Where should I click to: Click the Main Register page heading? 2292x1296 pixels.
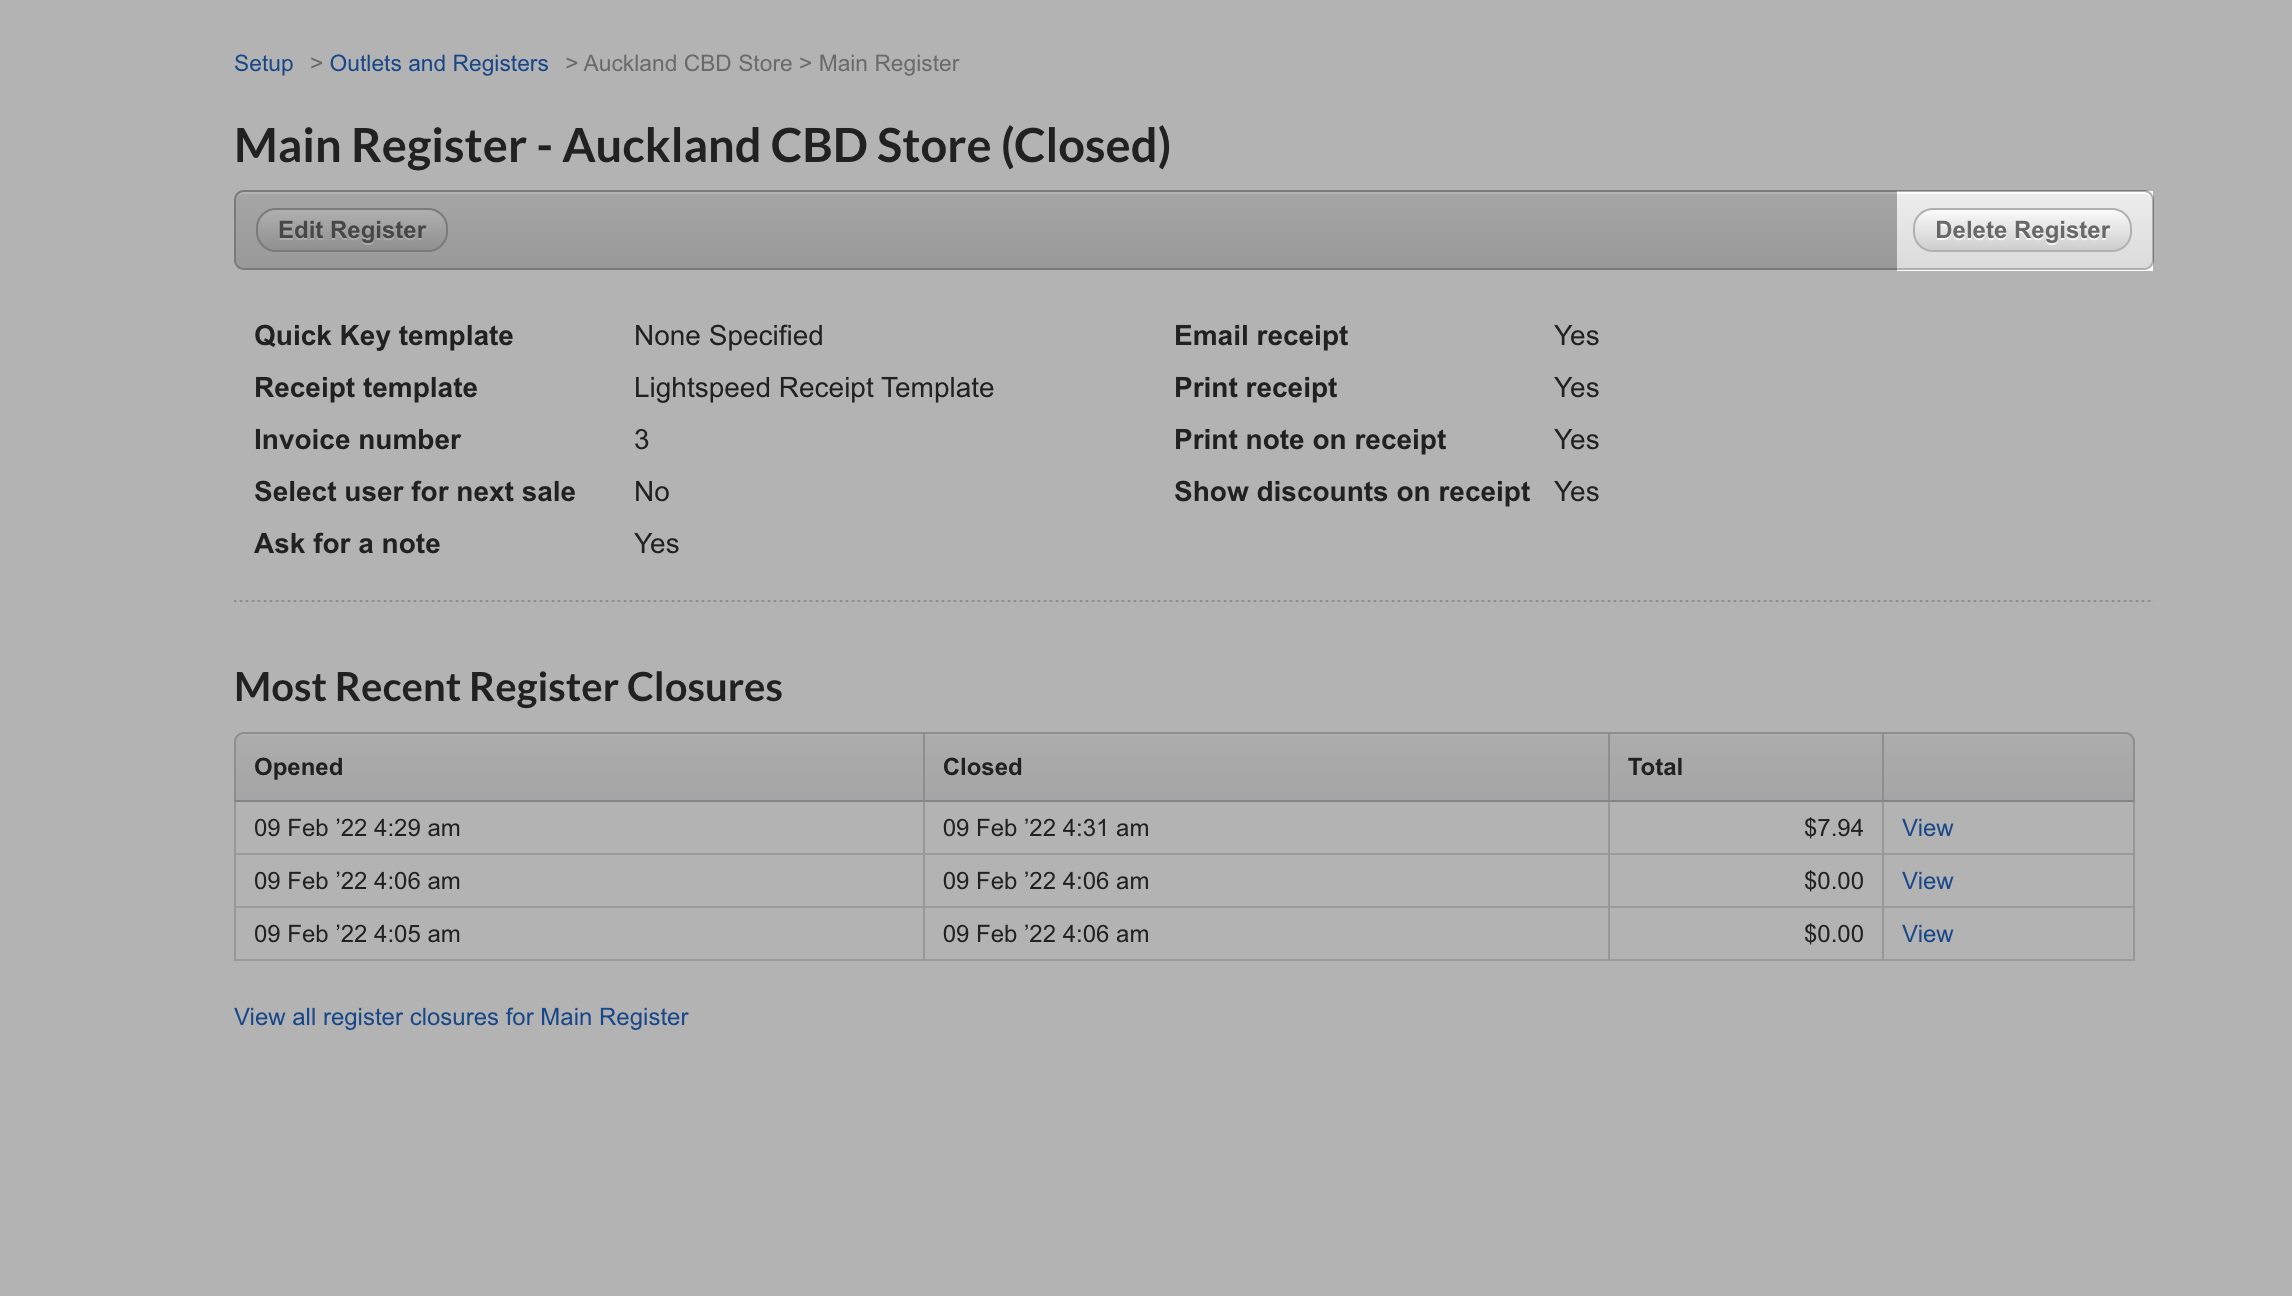(702, 146)
